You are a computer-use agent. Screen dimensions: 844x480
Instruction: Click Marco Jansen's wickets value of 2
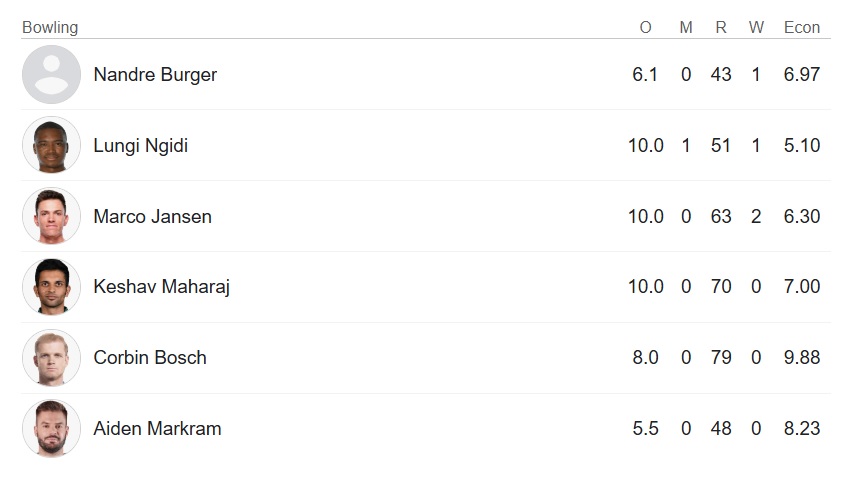(756, 217)
